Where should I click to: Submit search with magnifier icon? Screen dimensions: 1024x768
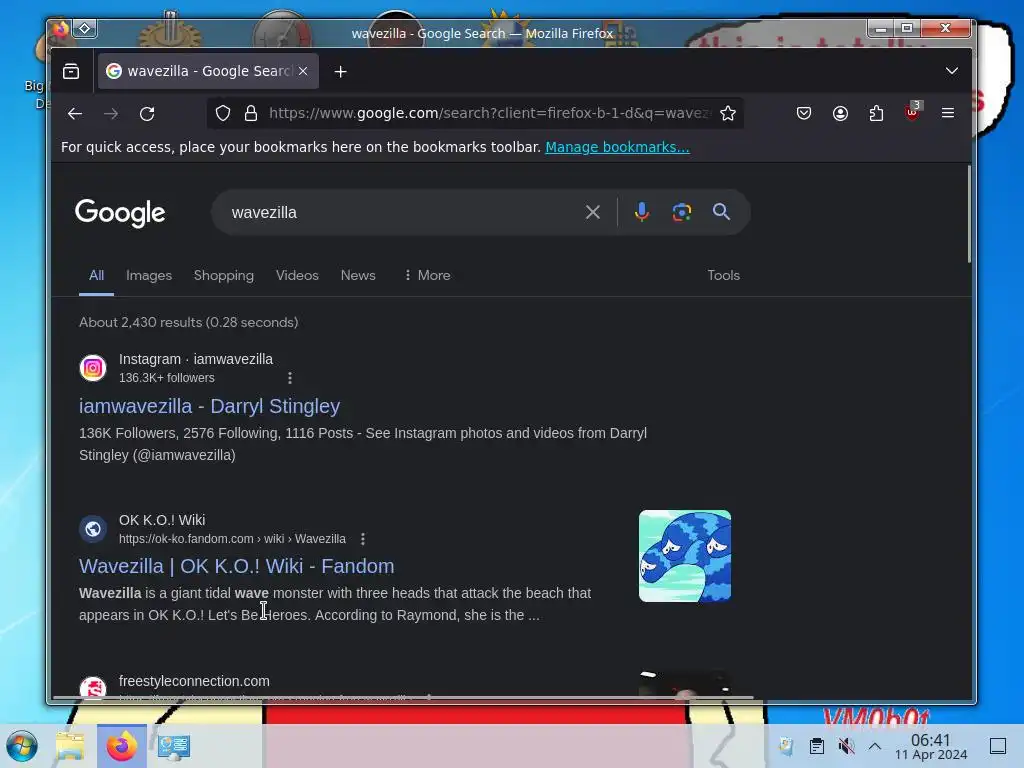(x=721, y=212)
